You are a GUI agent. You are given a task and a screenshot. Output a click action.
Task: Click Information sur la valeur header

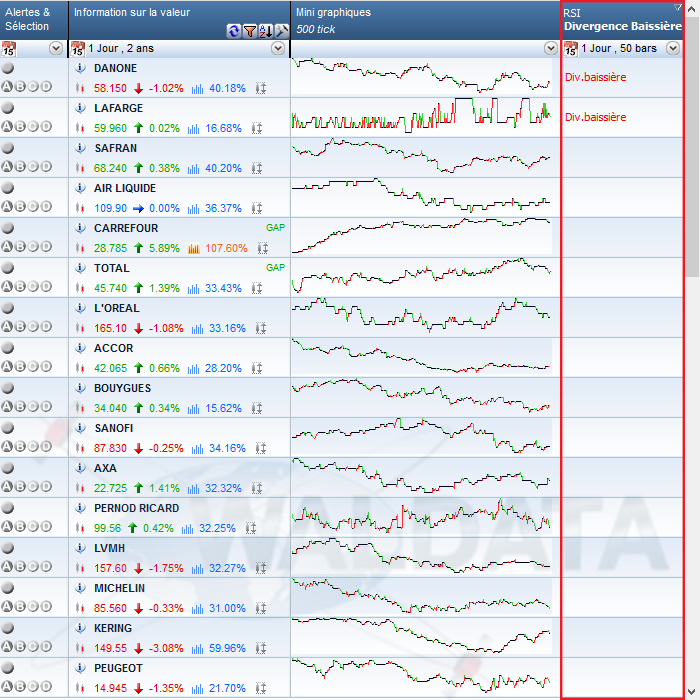(x=179, y=20)
